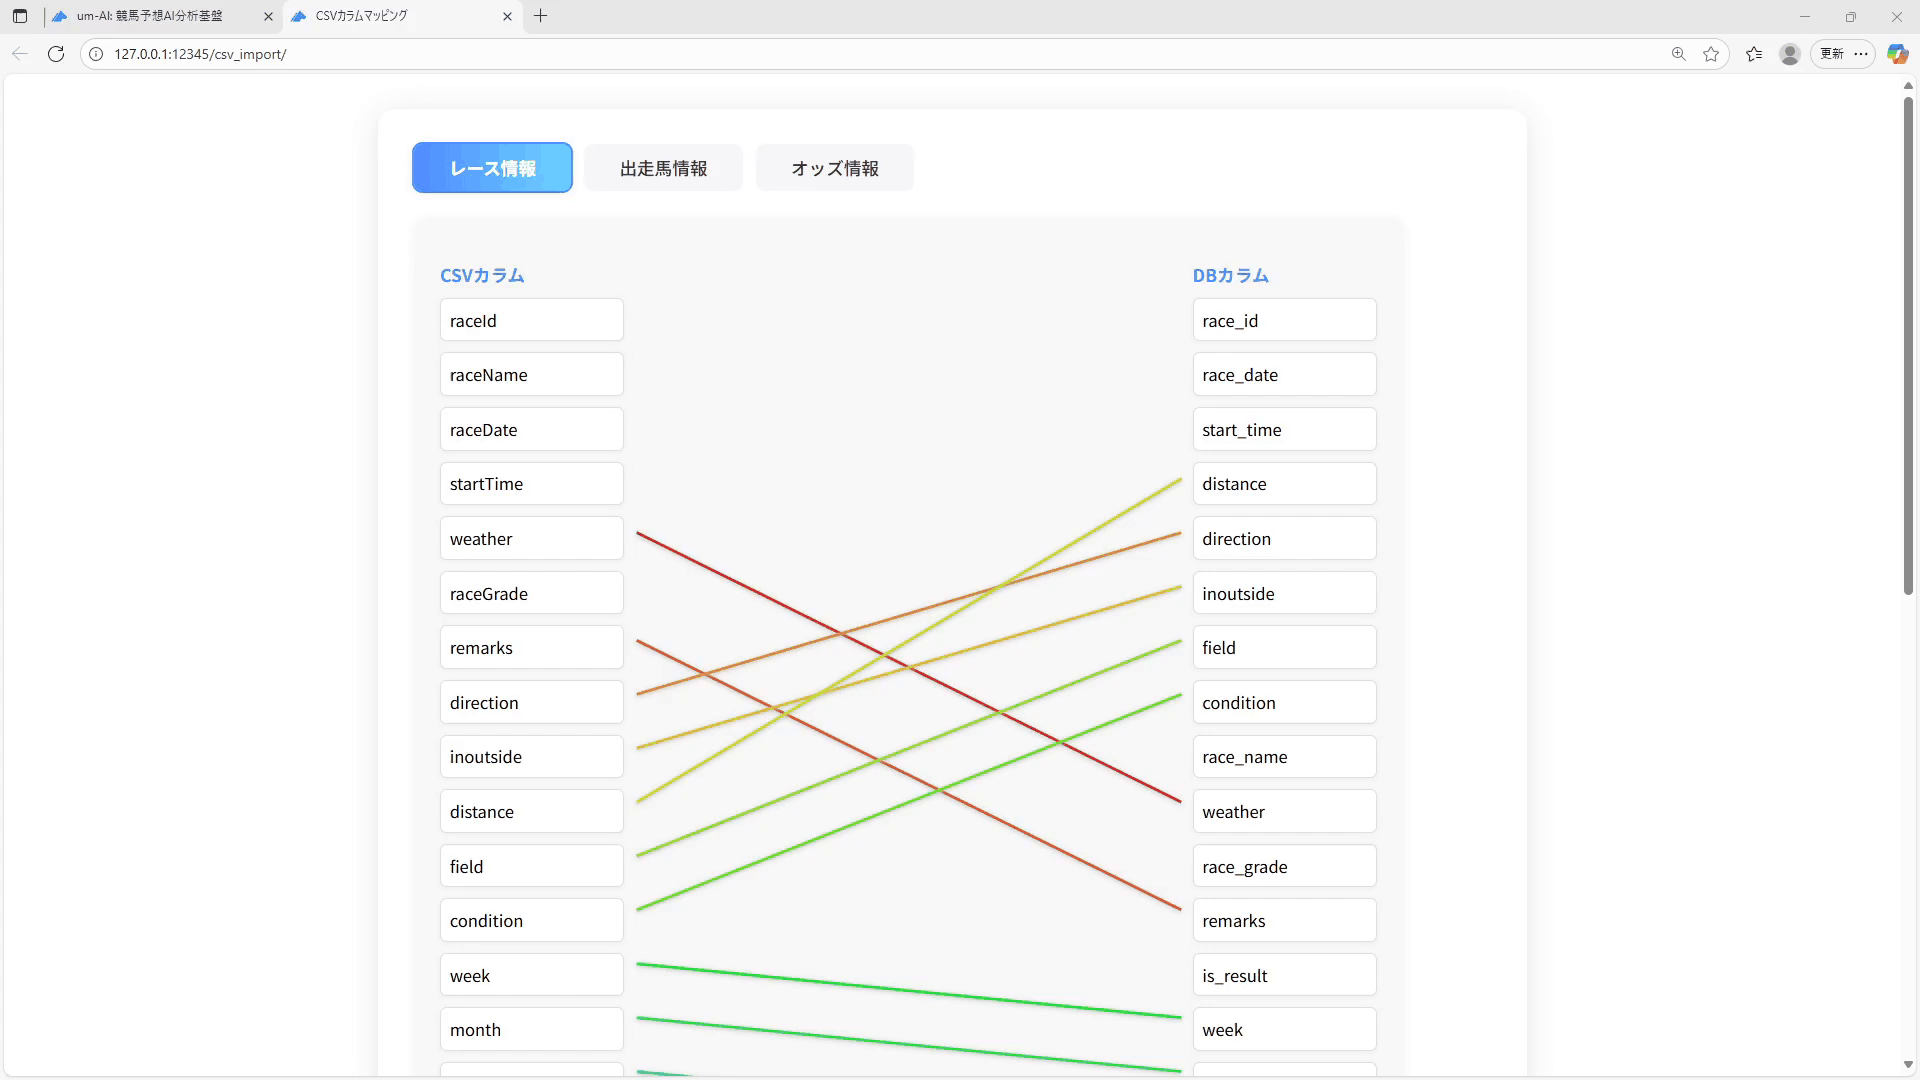The height and width of the screenshot is (1080, 1920).
Task: Click the vertical page scrollbar
Action: coord(1908,345)
